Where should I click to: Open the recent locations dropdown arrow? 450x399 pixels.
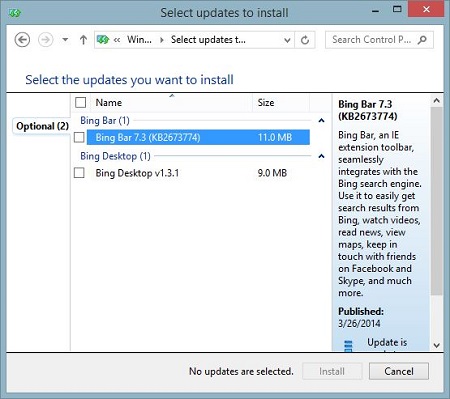[x=65, y=40]
